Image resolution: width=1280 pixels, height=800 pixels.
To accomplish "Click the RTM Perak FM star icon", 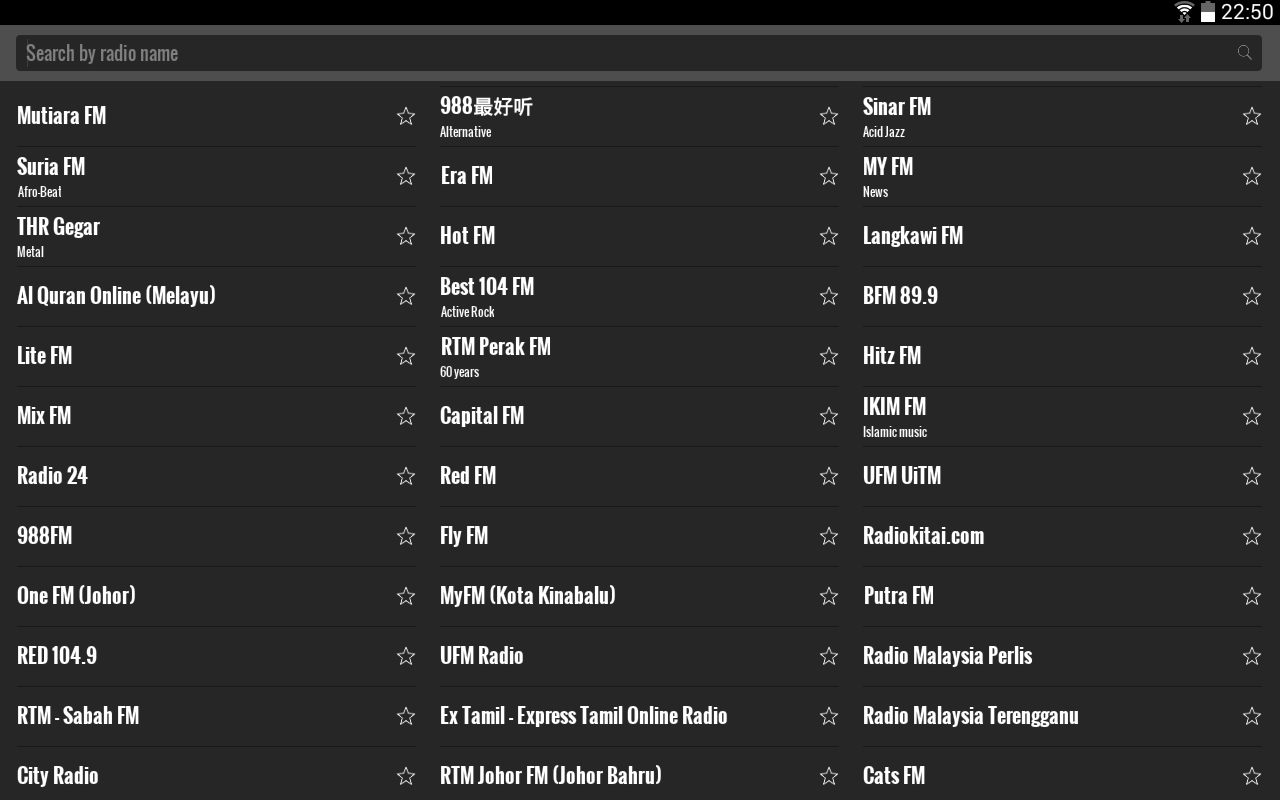I will pos(829,356).
